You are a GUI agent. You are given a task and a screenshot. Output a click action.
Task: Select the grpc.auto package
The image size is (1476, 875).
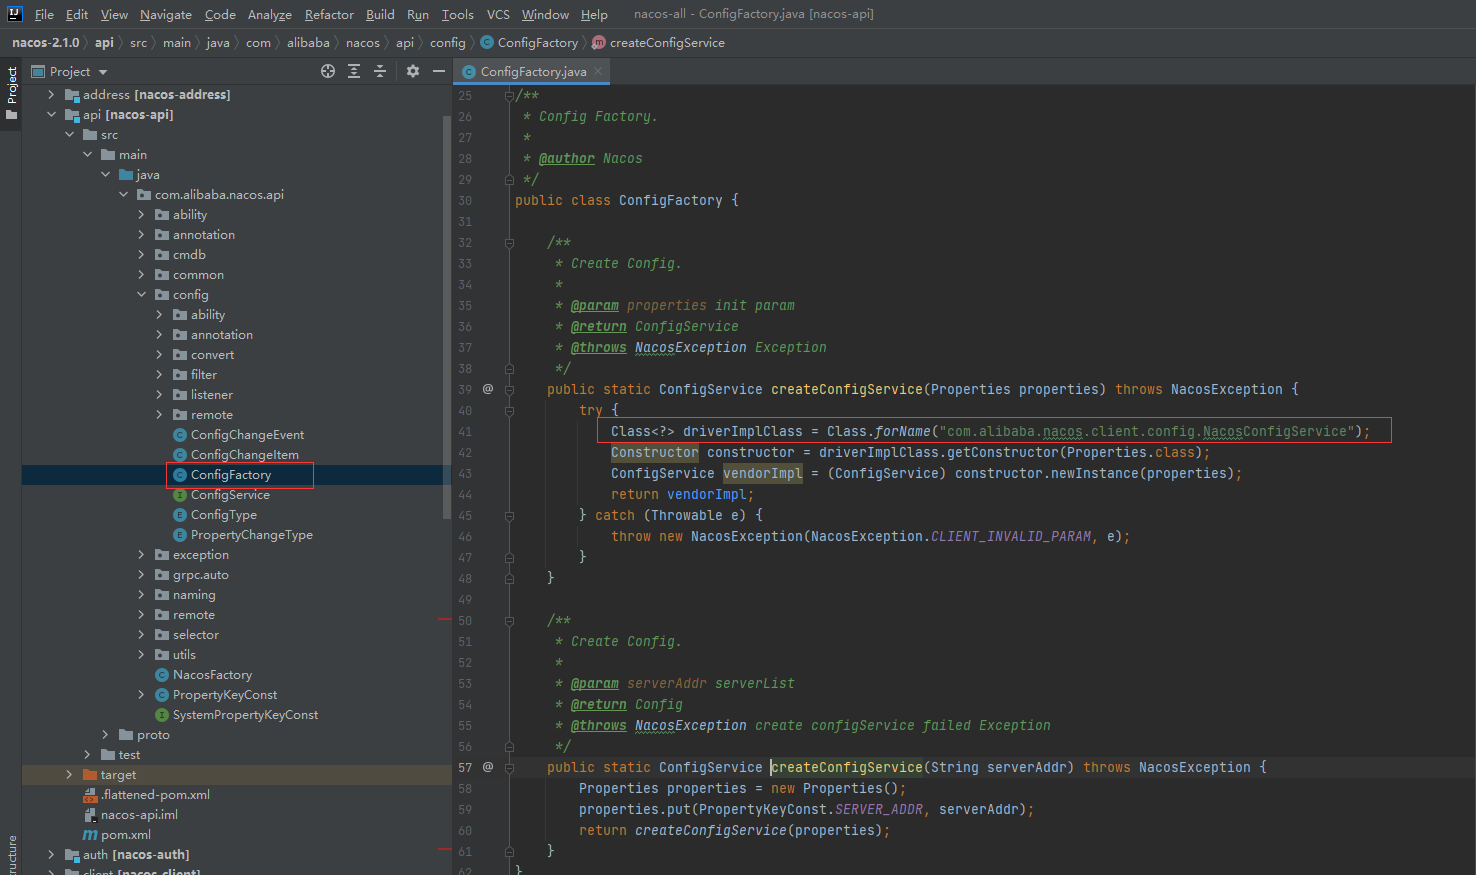(200, 575)
